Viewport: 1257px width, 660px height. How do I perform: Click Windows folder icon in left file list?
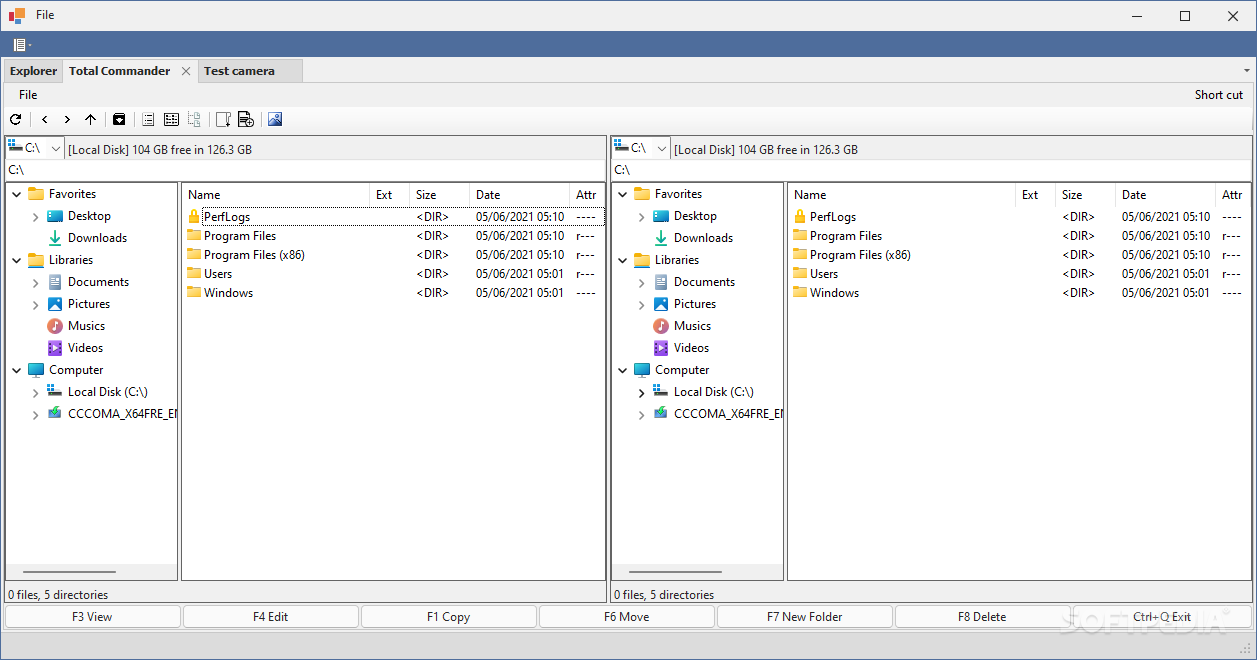(x=194, y=292)
